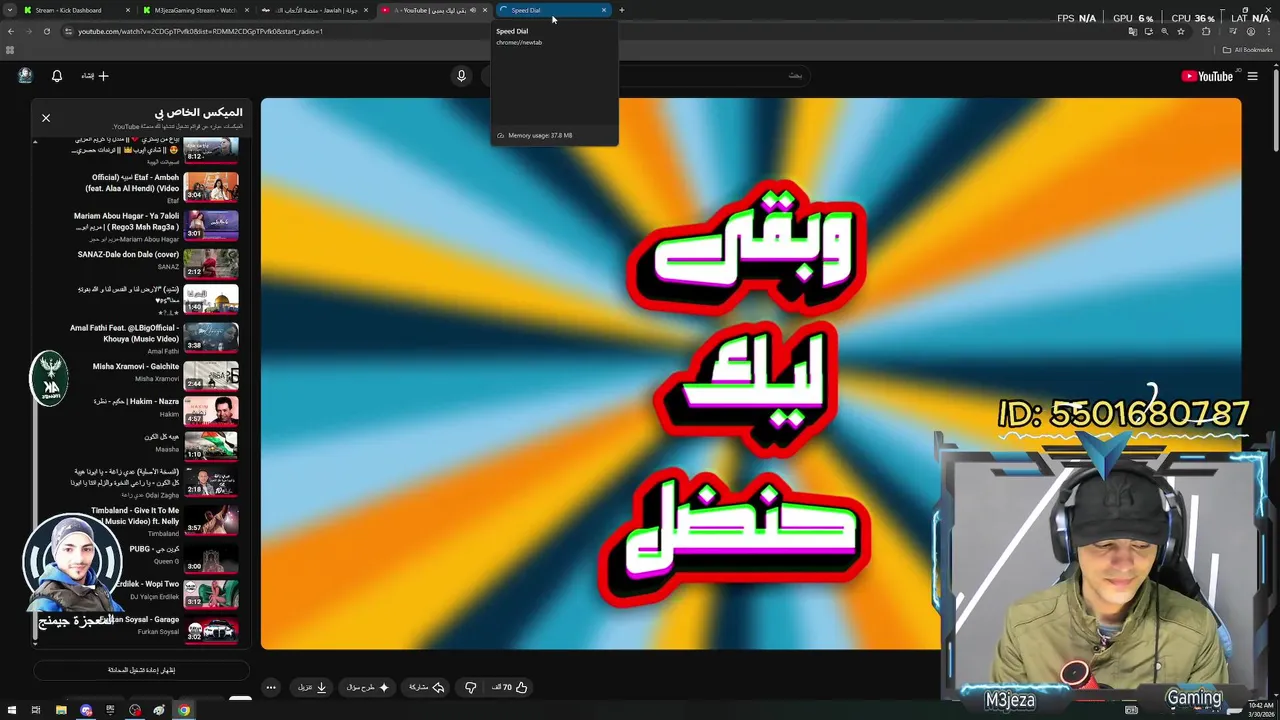Open the Extensions puzzle icon
Image resolution: width=1280 pixels, height=720 pixels.
[1206, 31]
